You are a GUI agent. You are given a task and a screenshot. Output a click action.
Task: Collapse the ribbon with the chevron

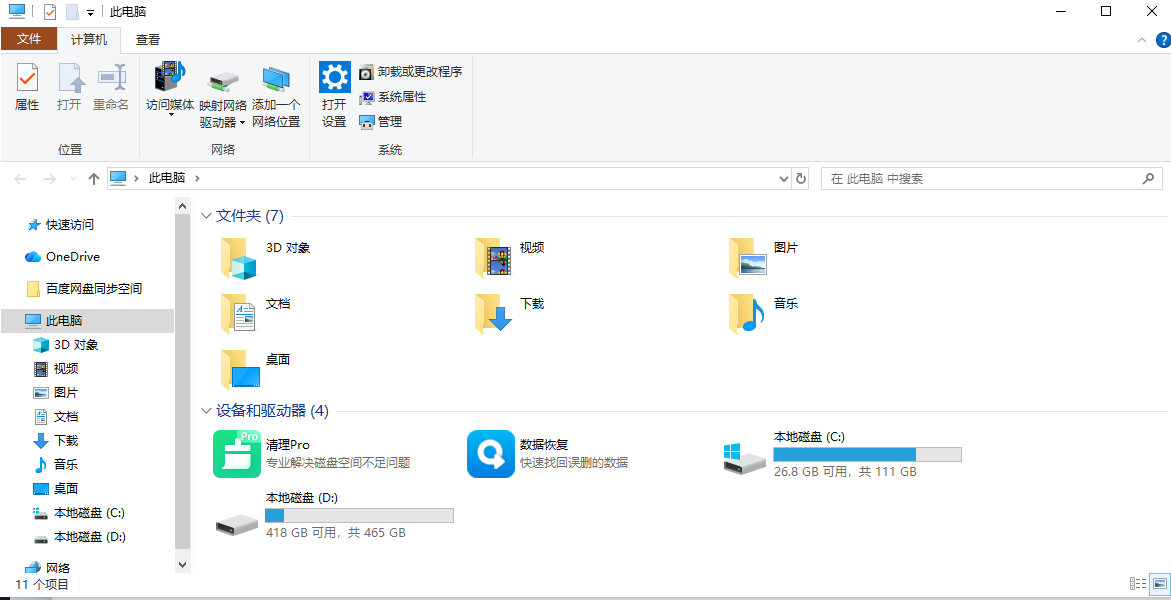[1141, 40]
